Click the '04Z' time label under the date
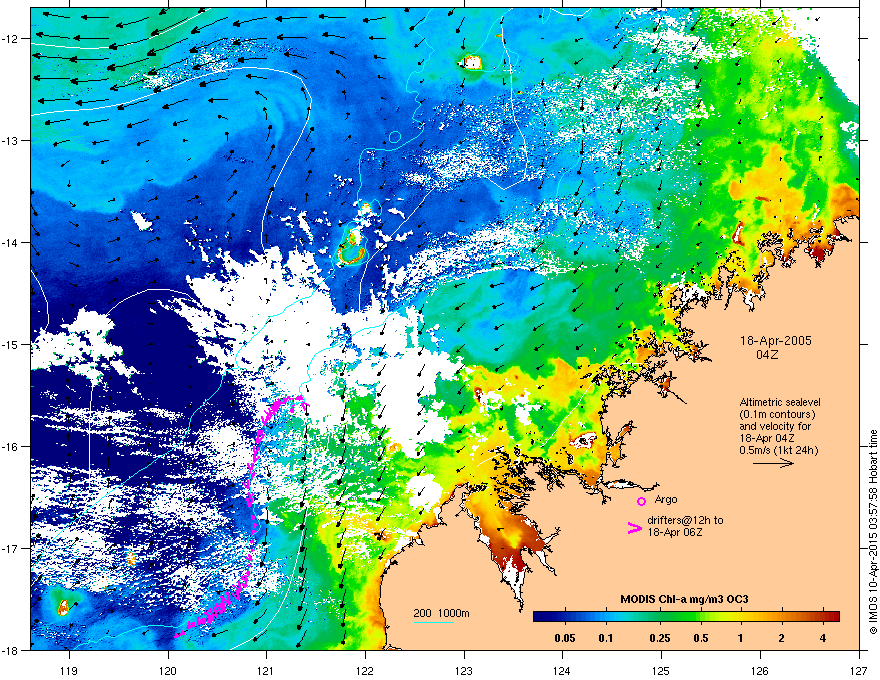This screenshot has height=680, width=880. pyautogui.click(x=767, y=355)
